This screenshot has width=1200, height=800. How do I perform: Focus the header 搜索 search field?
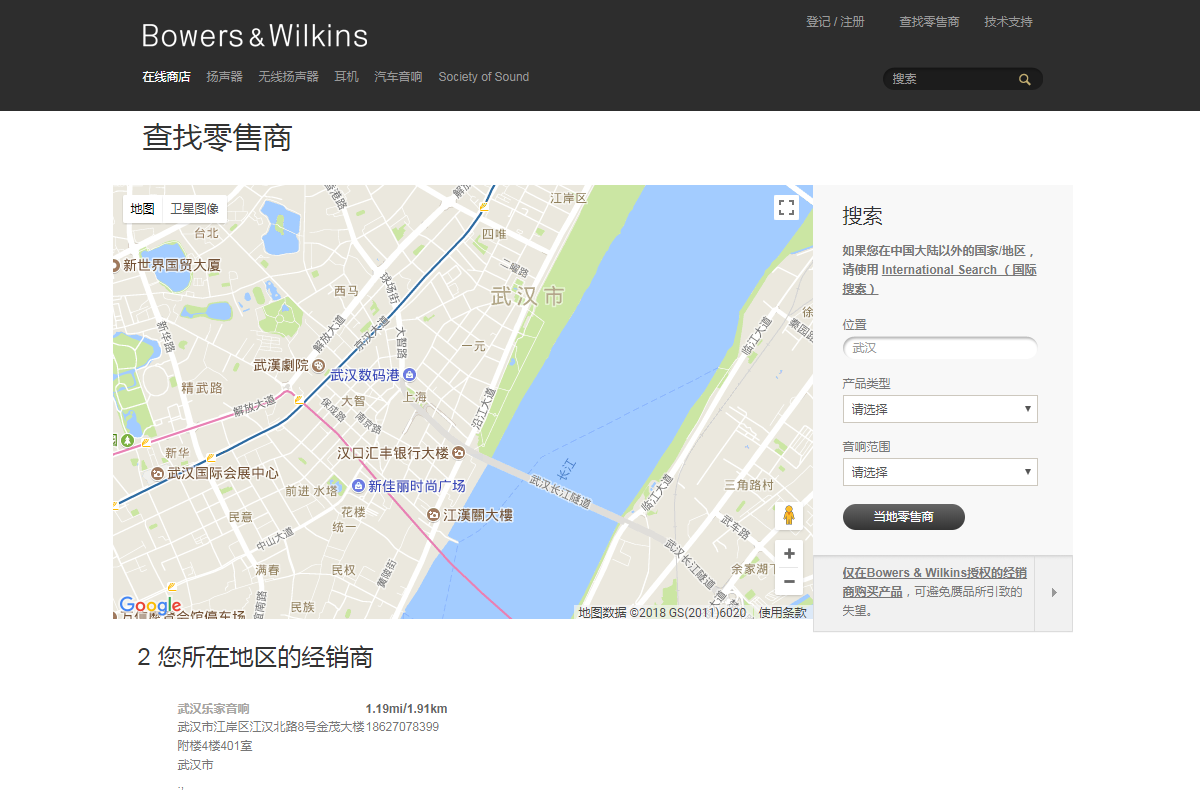click(x=951, y=79)
